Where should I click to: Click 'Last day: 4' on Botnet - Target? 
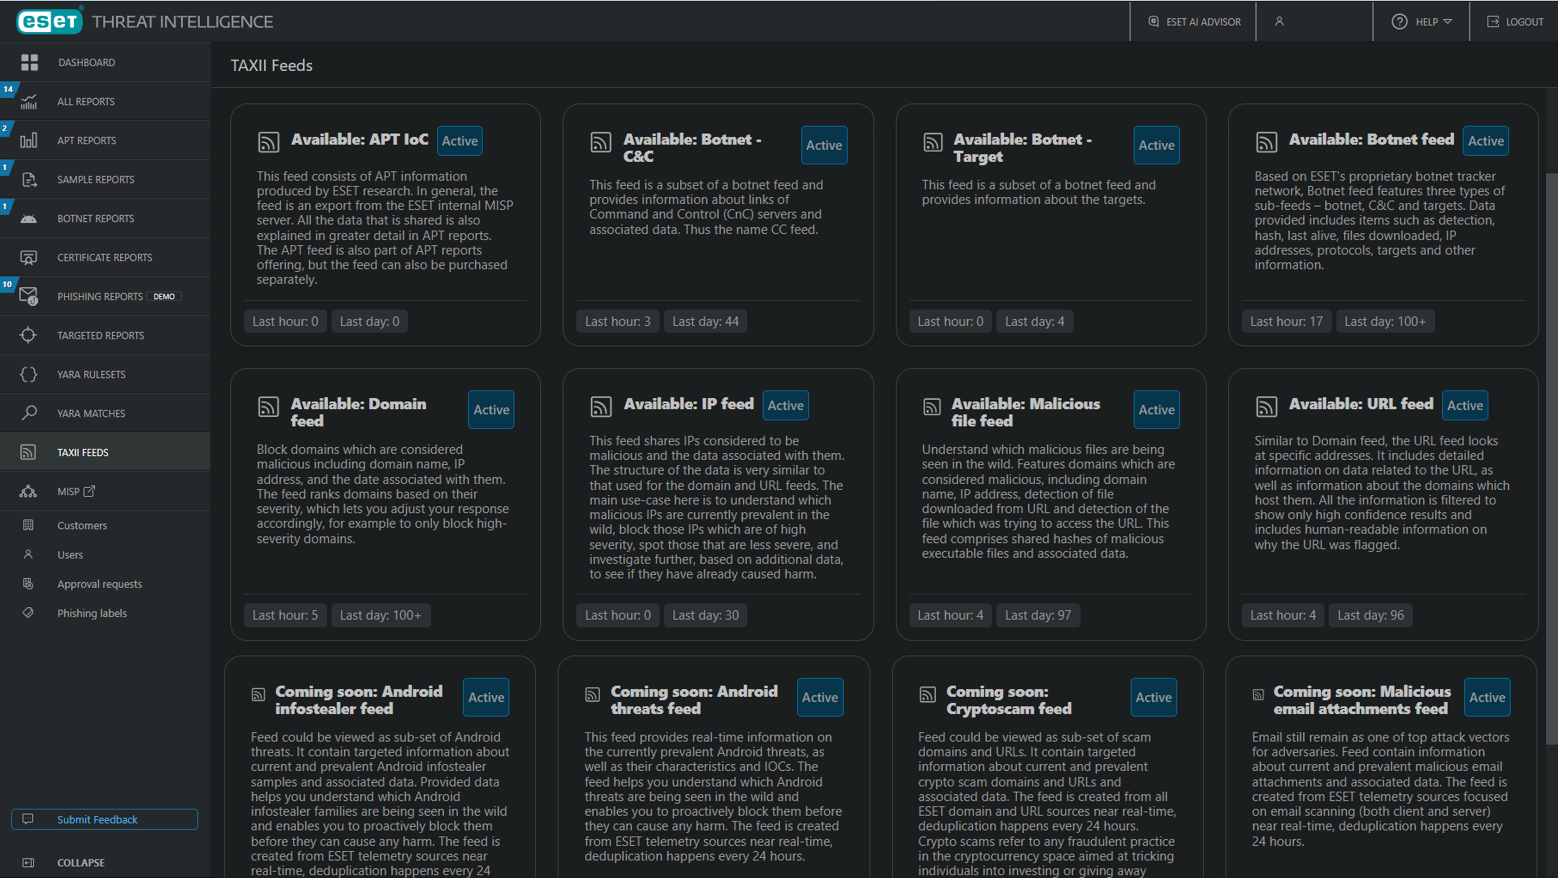tap(1034, 321)
